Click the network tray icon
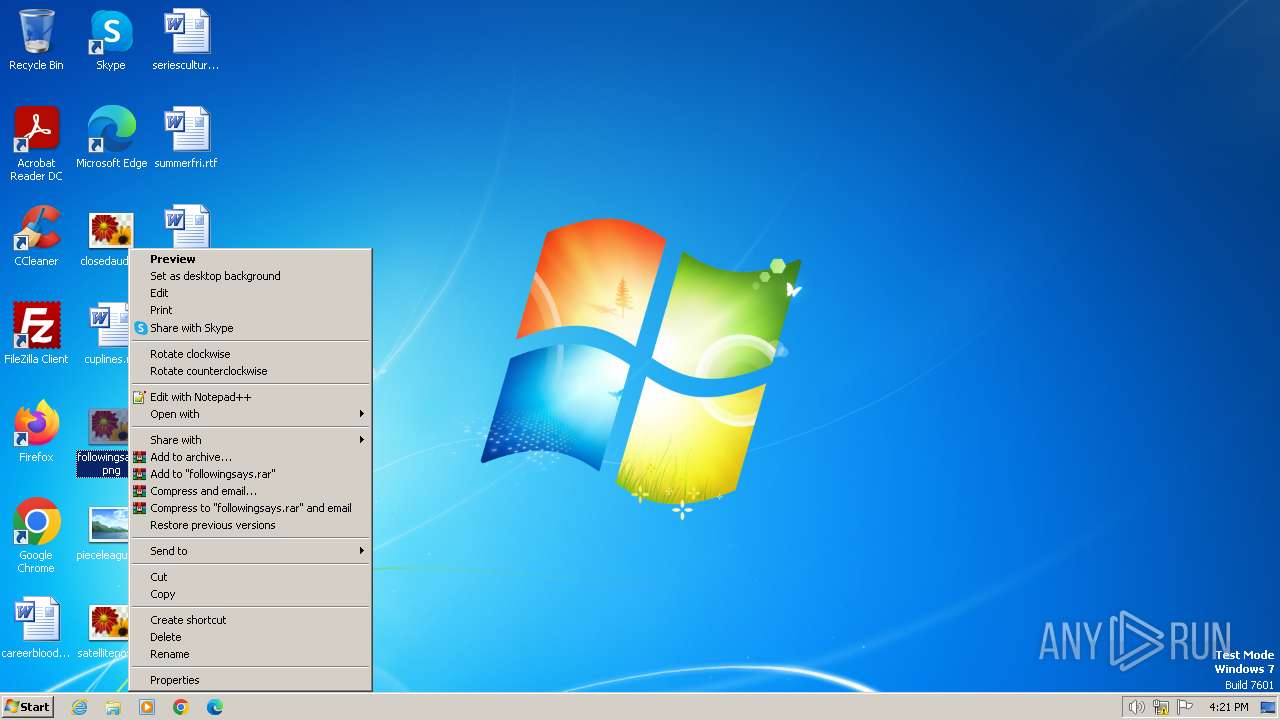 pos(1161,707)
